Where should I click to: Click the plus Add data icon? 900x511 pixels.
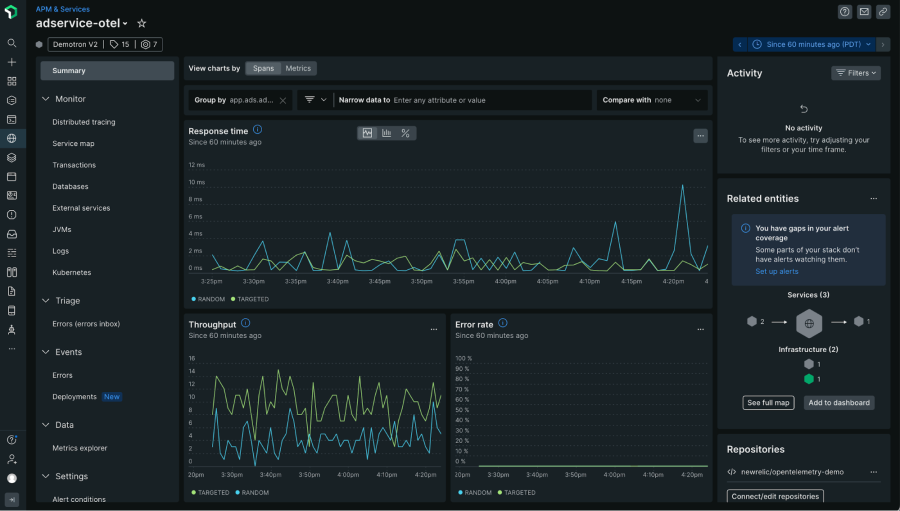point(11,62)
